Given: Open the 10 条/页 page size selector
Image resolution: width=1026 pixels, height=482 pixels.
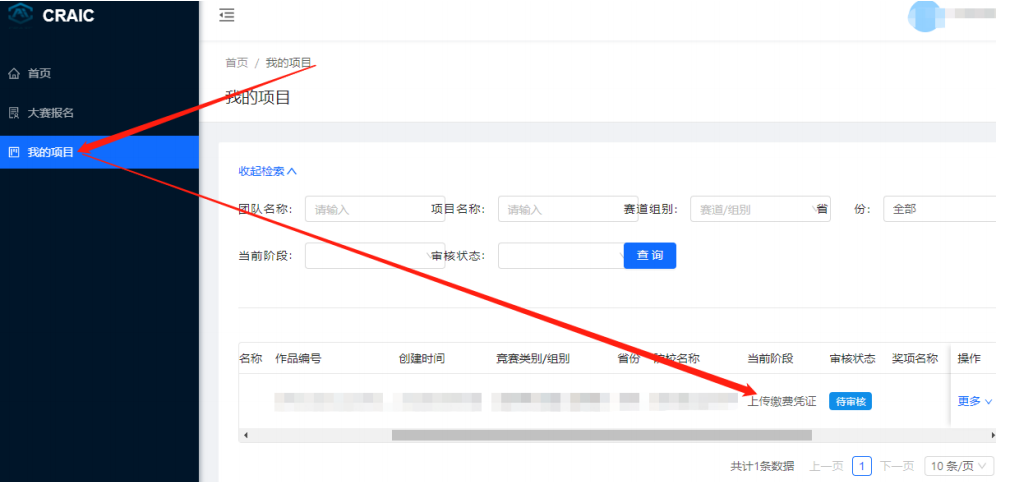Looking at the screenshot, I should click(958, 466).
